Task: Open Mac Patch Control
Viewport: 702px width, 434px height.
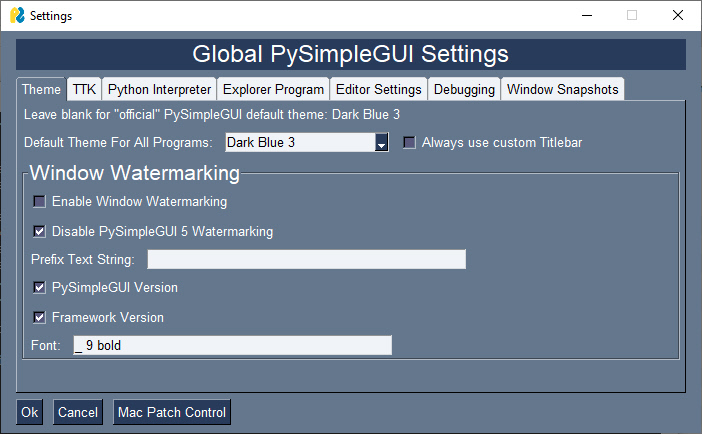Action: click(172, 412)
